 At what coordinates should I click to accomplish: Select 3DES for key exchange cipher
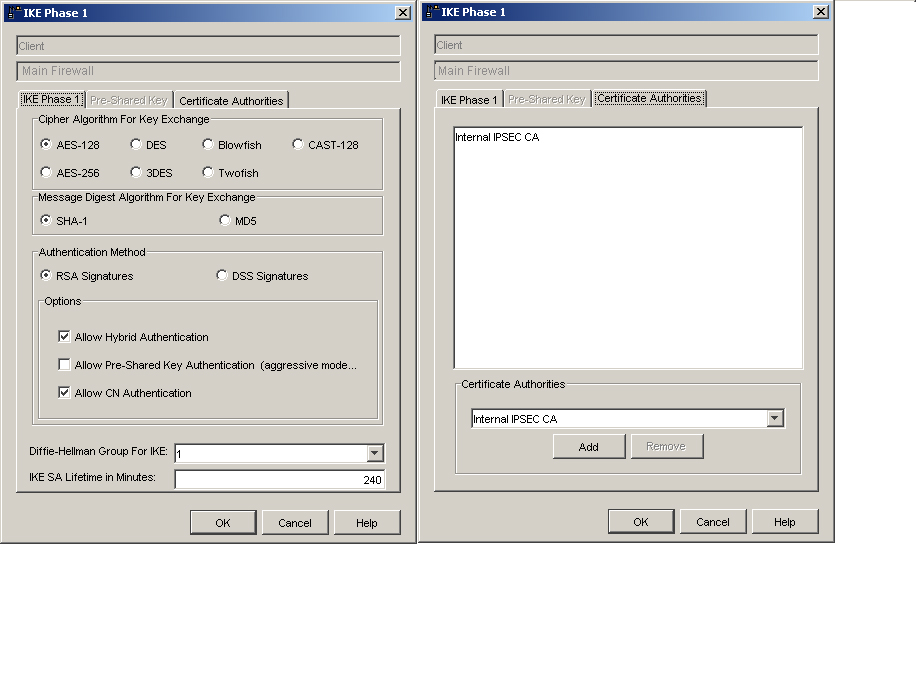point(136,173)
